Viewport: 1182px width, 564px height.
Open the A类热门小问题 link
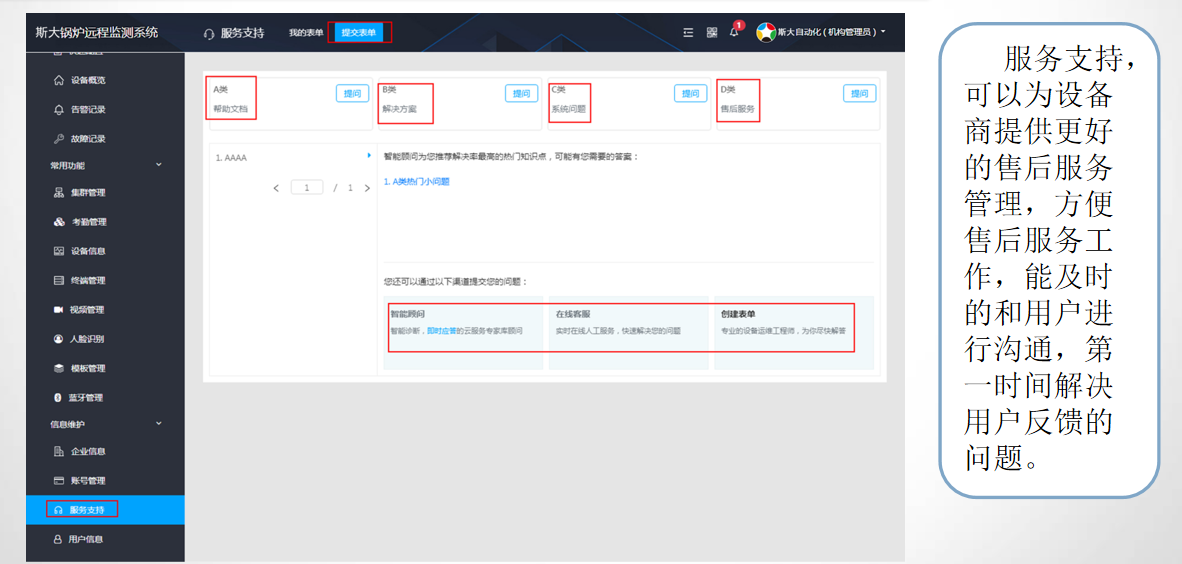(417, 182)
